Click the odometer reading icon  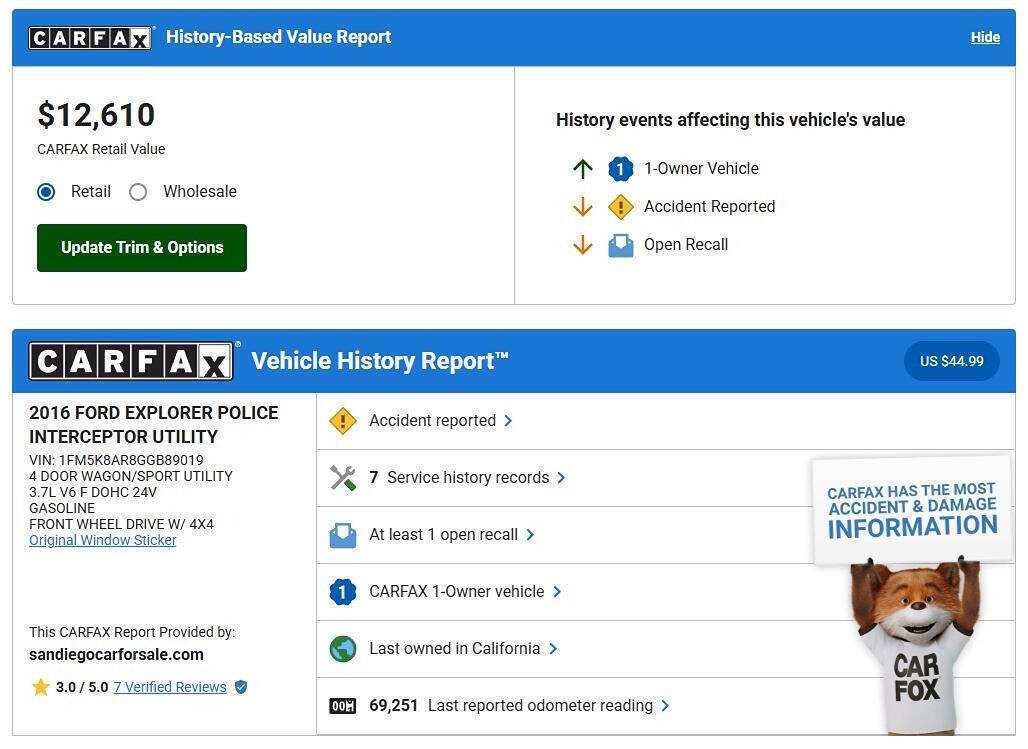tap(342, 706)
